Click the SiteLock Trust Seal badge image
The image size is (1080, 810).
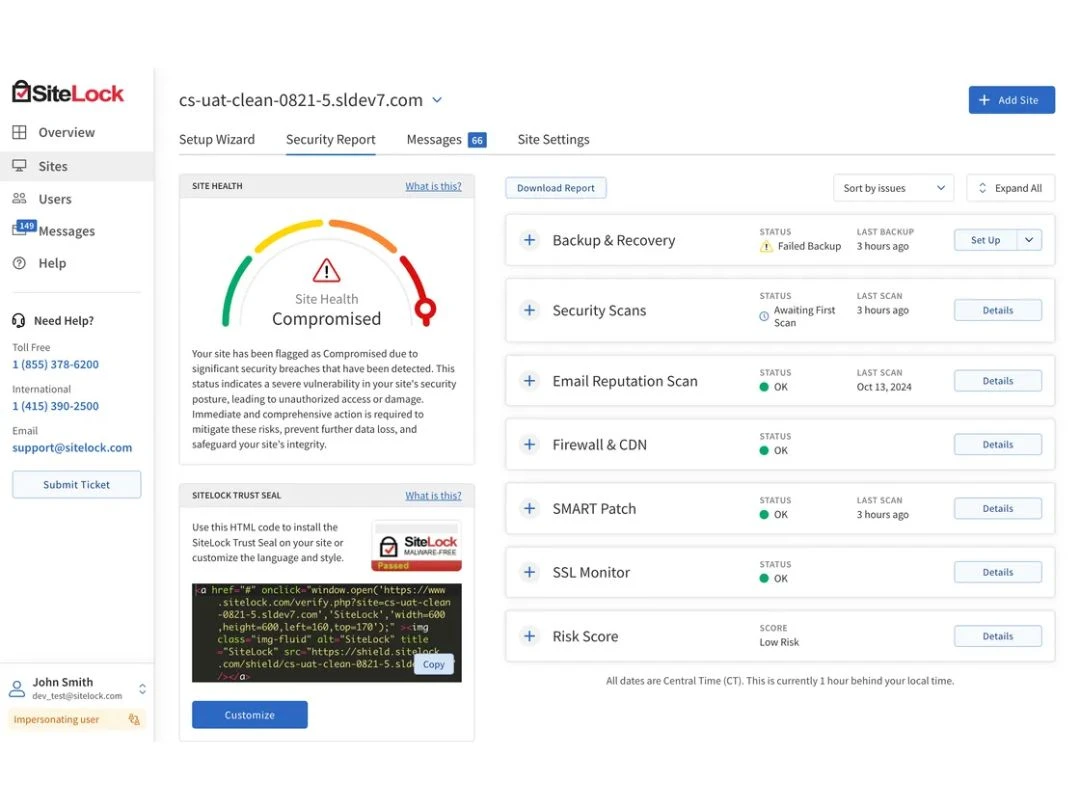click(416, 547)
